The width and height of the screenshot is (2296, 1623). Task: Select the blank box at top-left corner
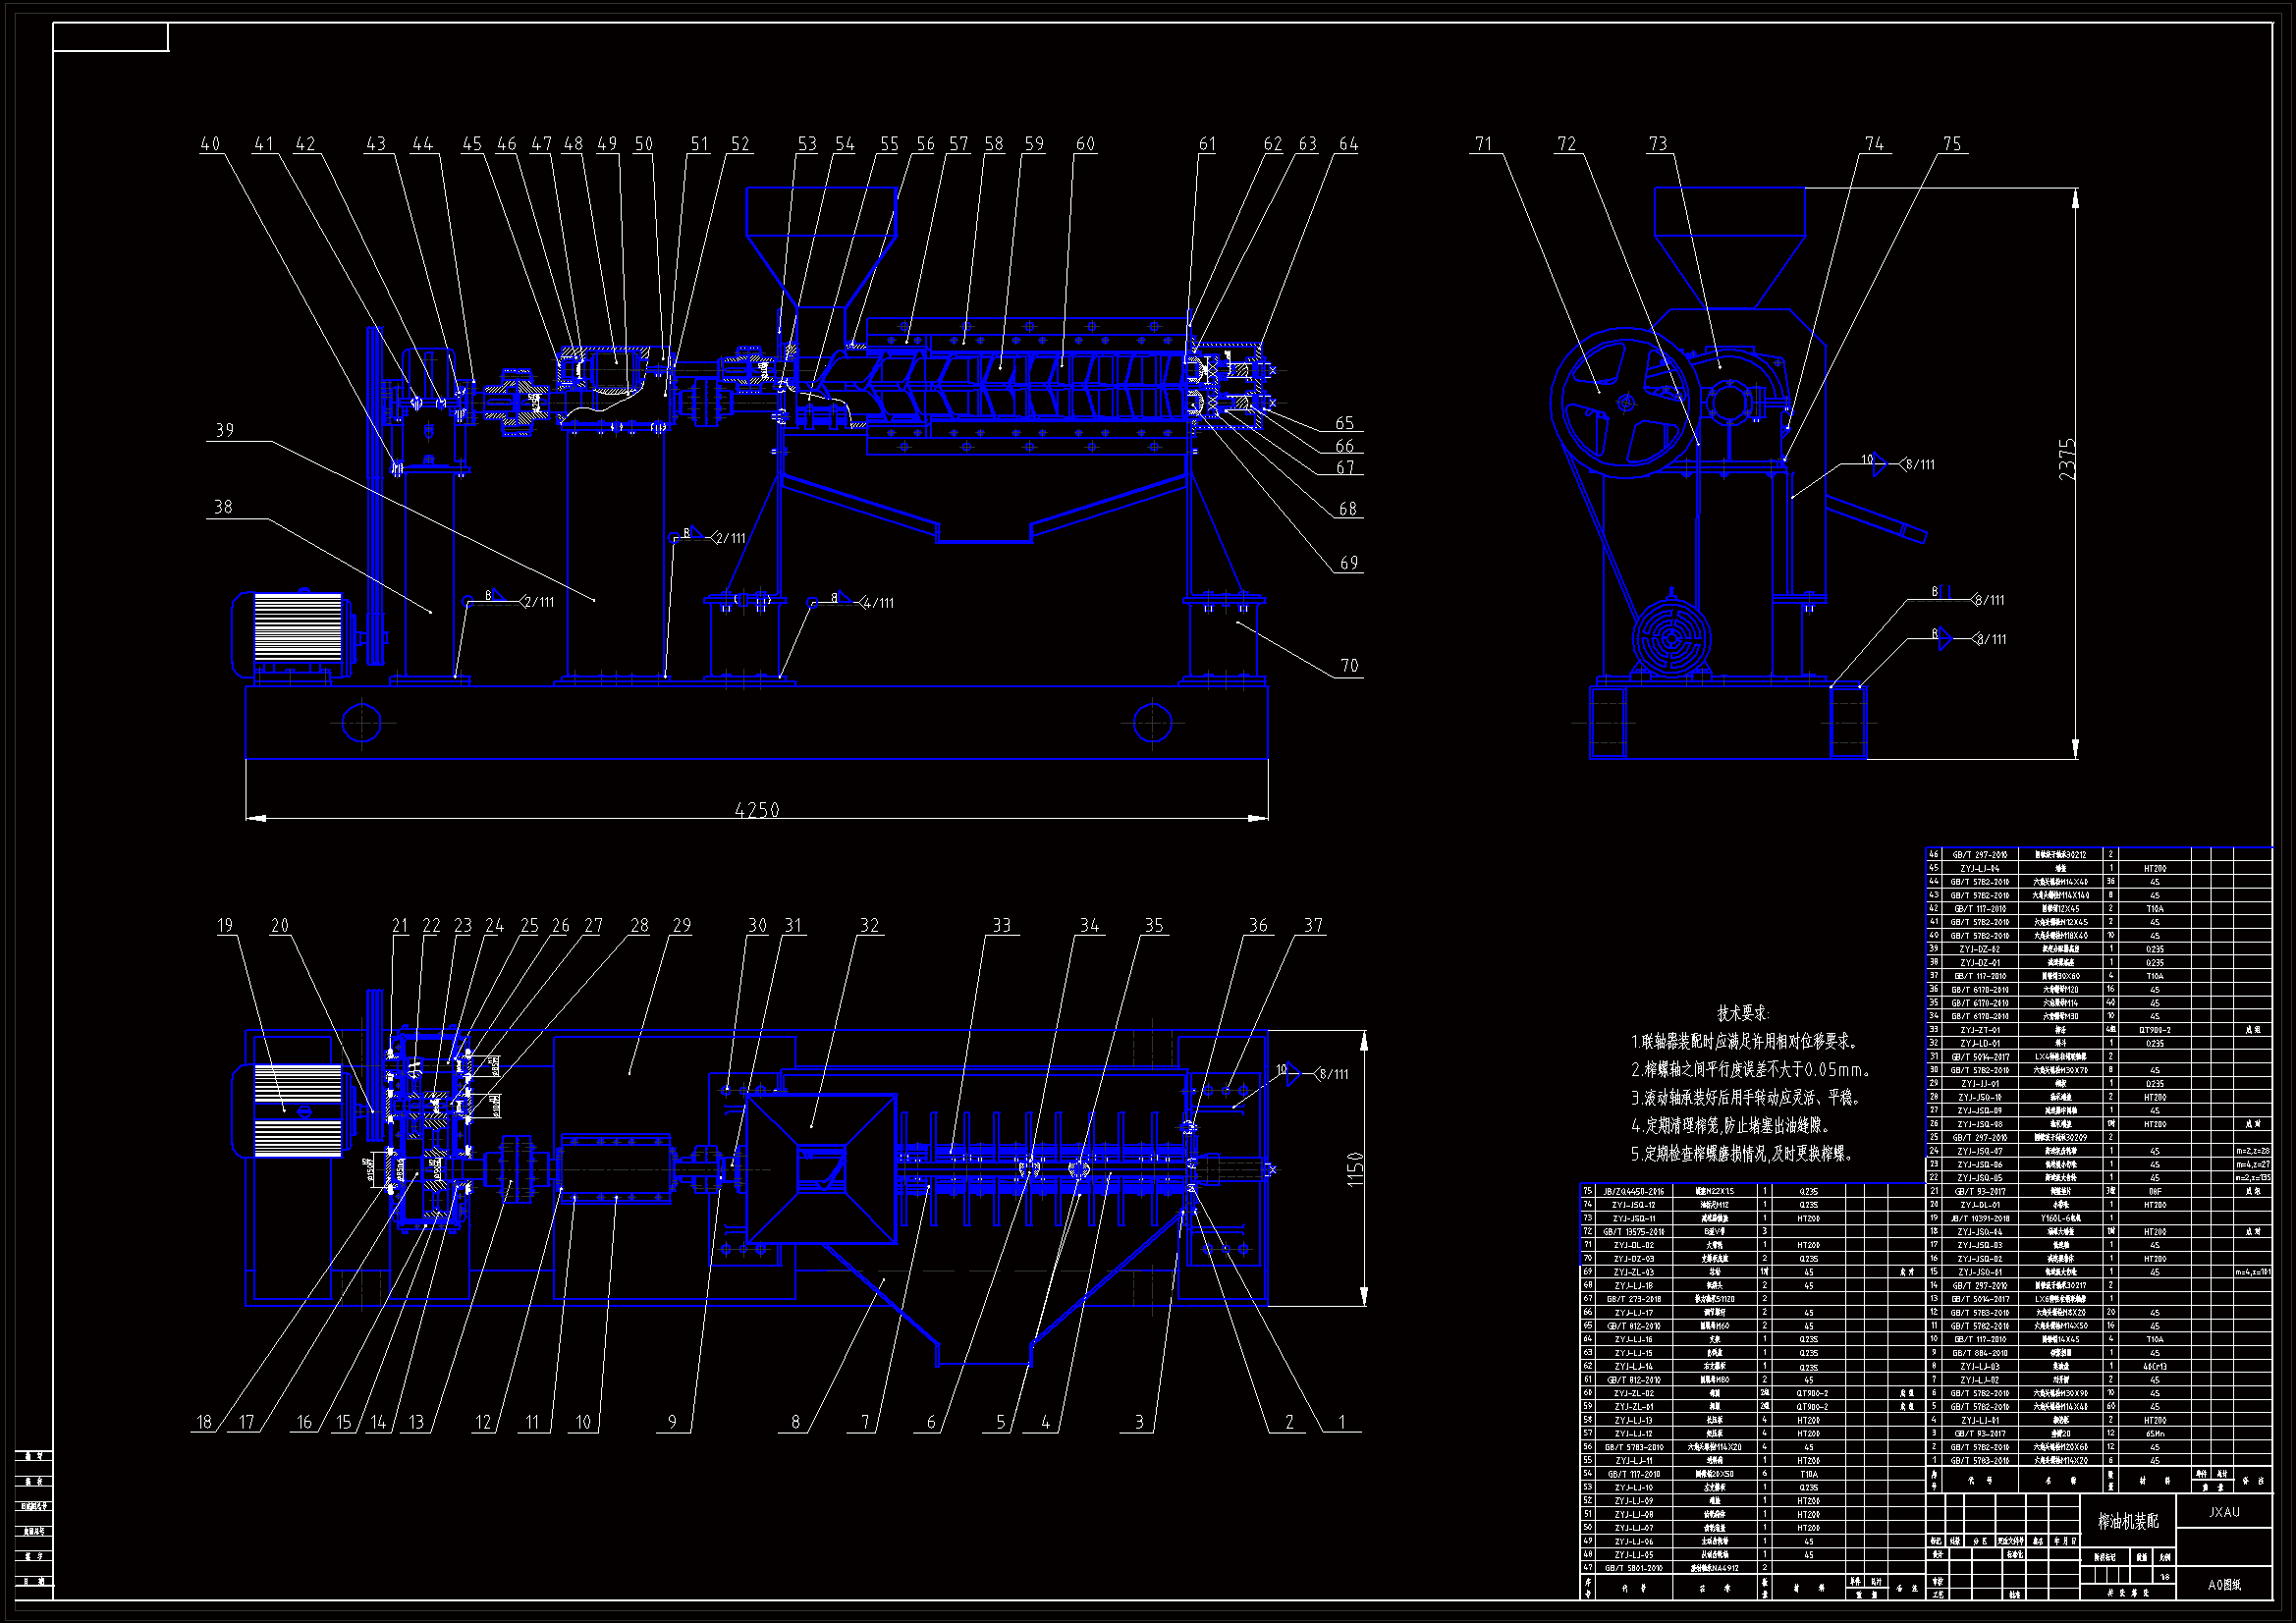click(110, 38)
